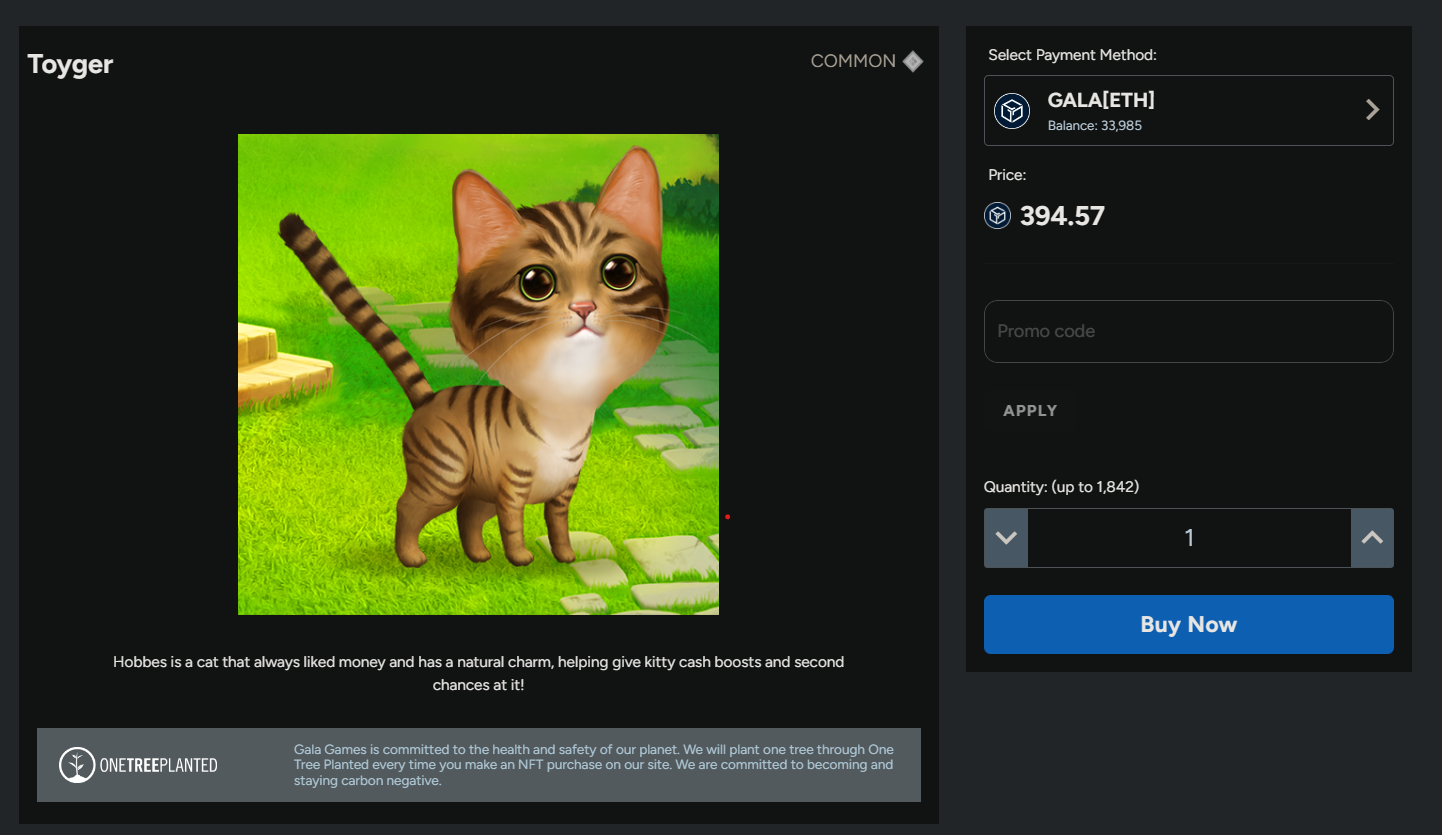This screenshot has height=835, width=1442.
Task: Expand payment options with the right chevron
Action: [x=1372, y=110]
